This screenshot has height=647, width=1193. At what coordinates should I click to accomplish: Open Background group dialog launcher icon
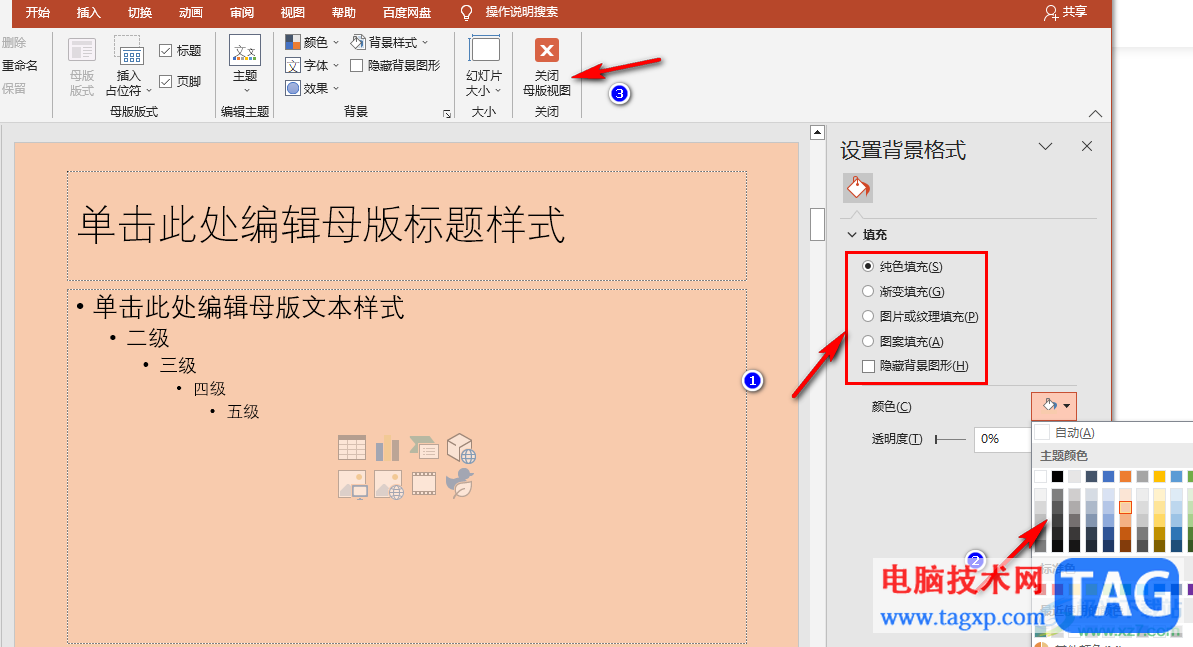point(447,113)
